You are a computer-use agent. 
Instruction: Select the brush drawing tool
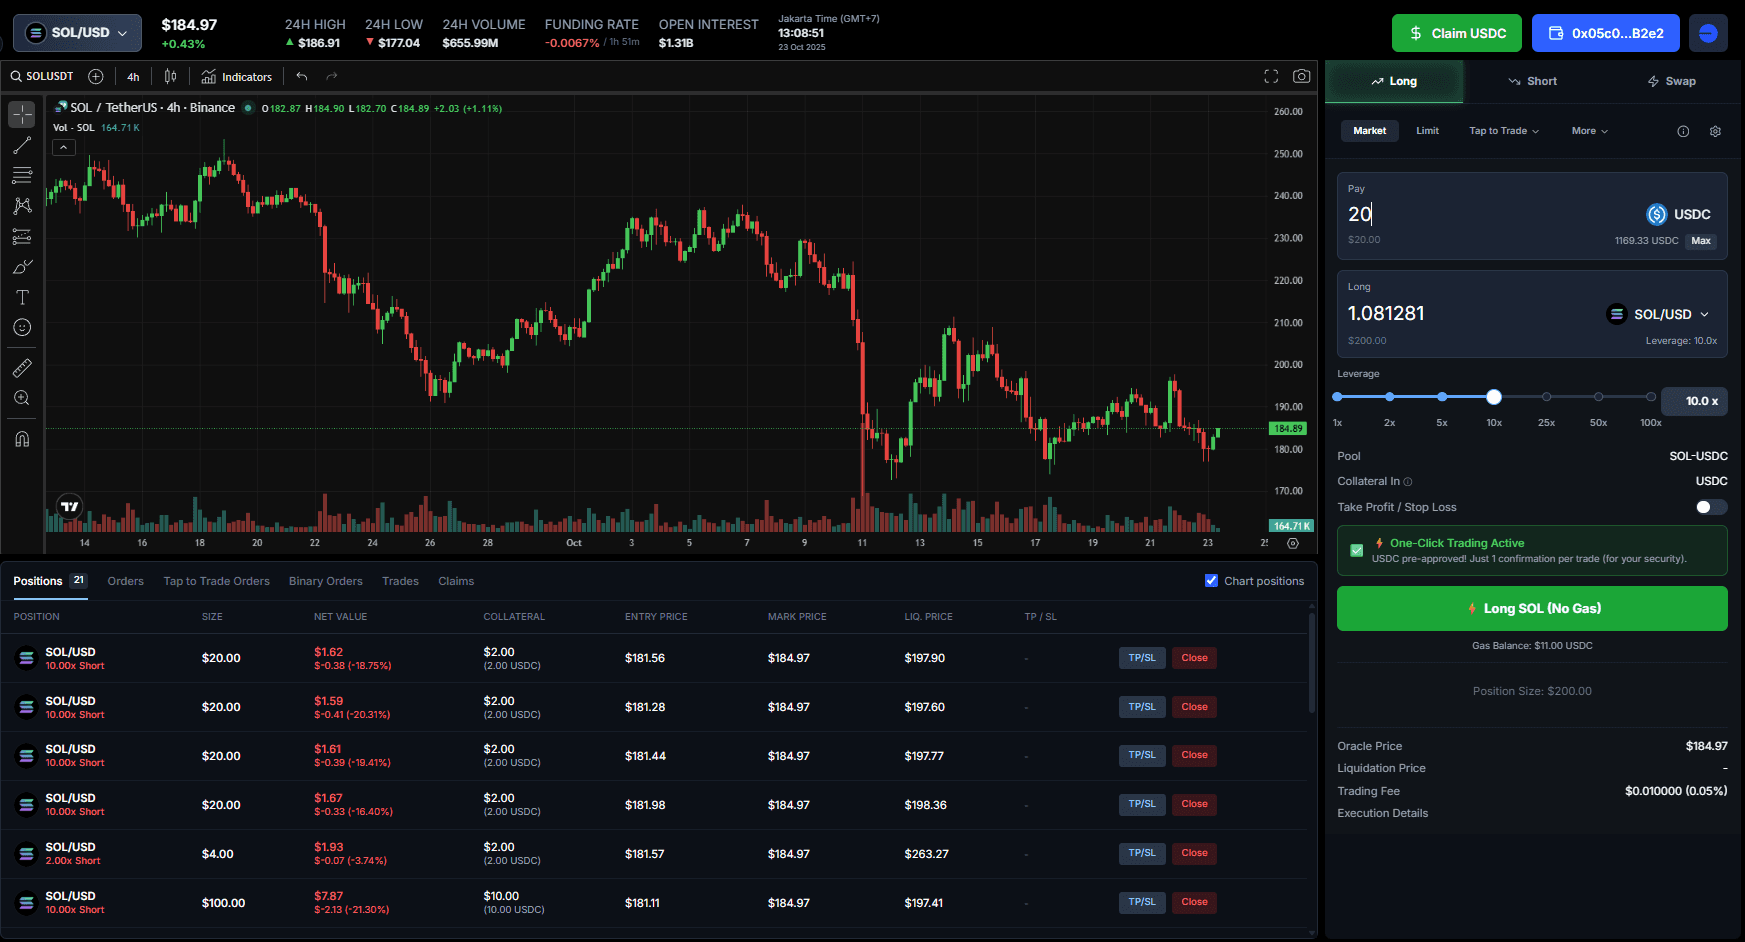coord(21,266)
